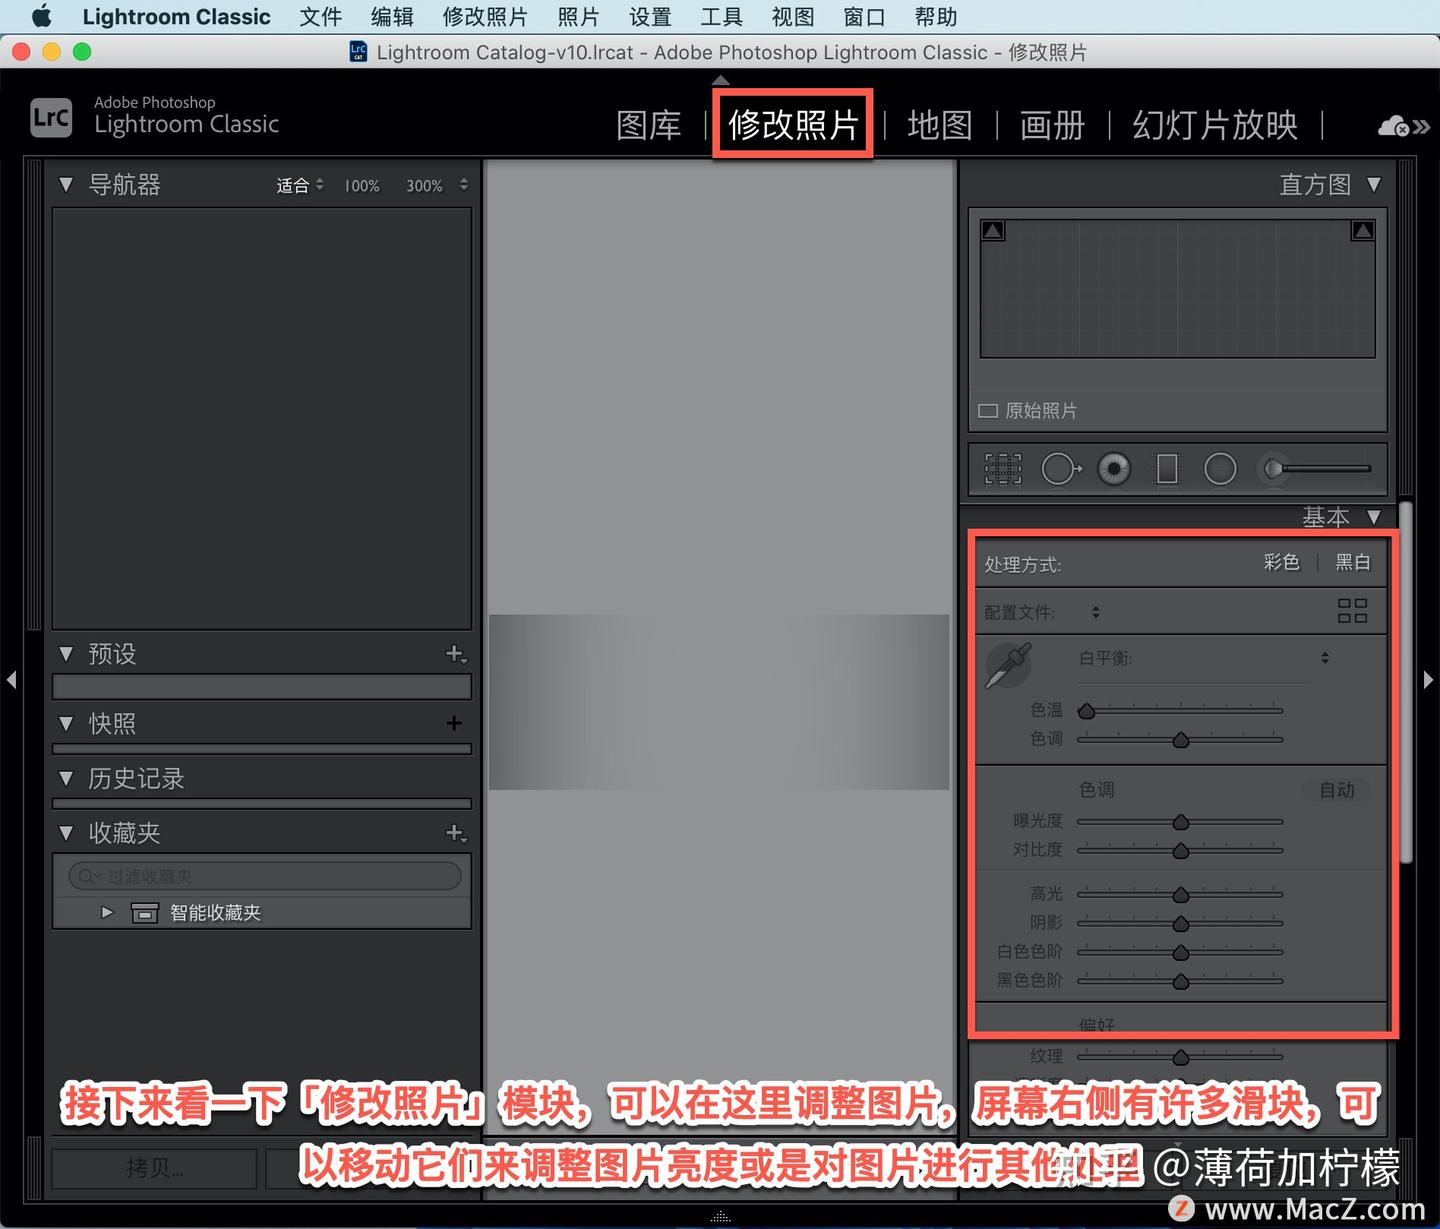Set treatment to Black & White (黑白)
Viewport: 1440px width, 1229px height.
1353,562
